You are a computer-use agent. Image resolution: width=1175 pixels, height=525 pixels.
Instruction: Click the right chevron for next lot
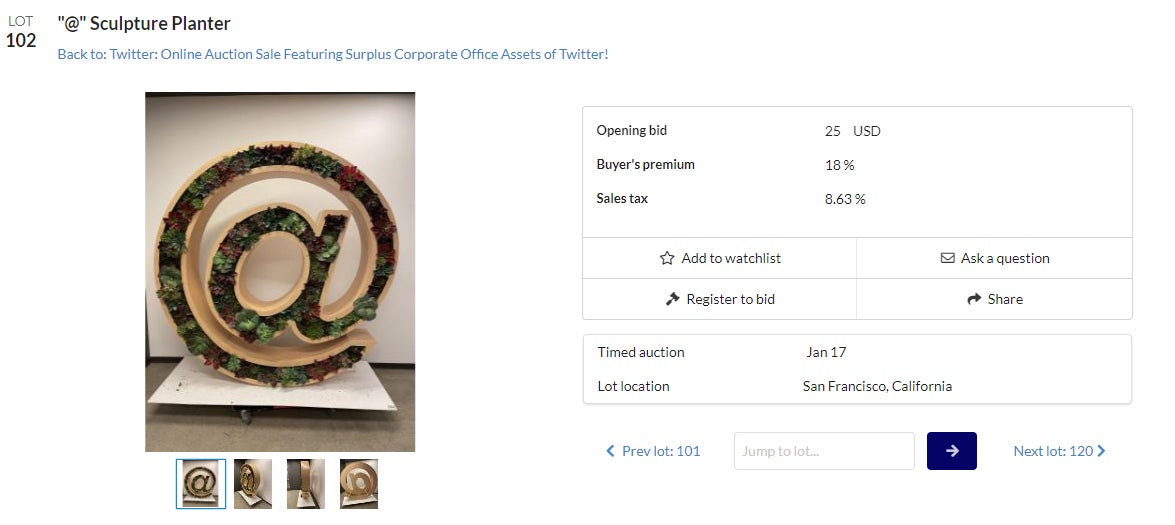click(1101, 451)
